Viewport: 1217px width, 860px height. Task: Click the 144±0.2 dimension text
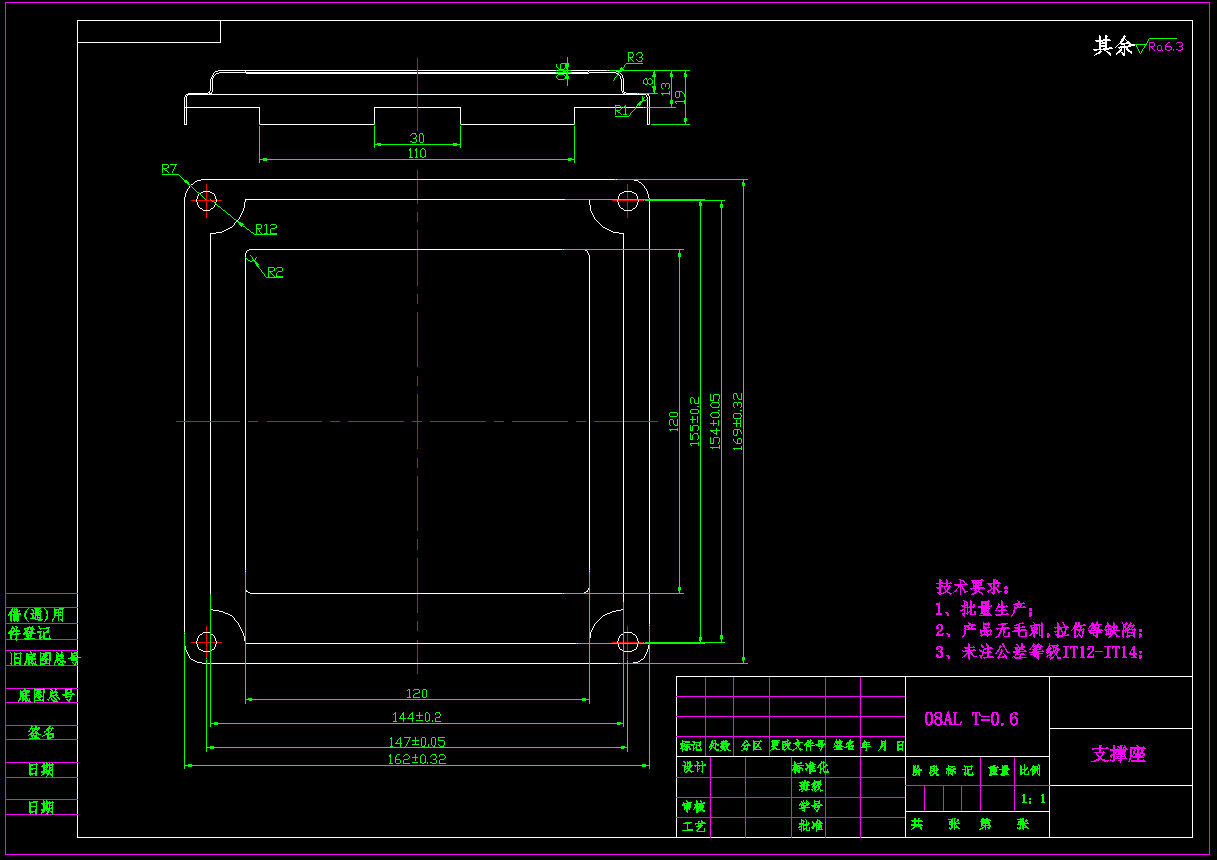(417, 716)
